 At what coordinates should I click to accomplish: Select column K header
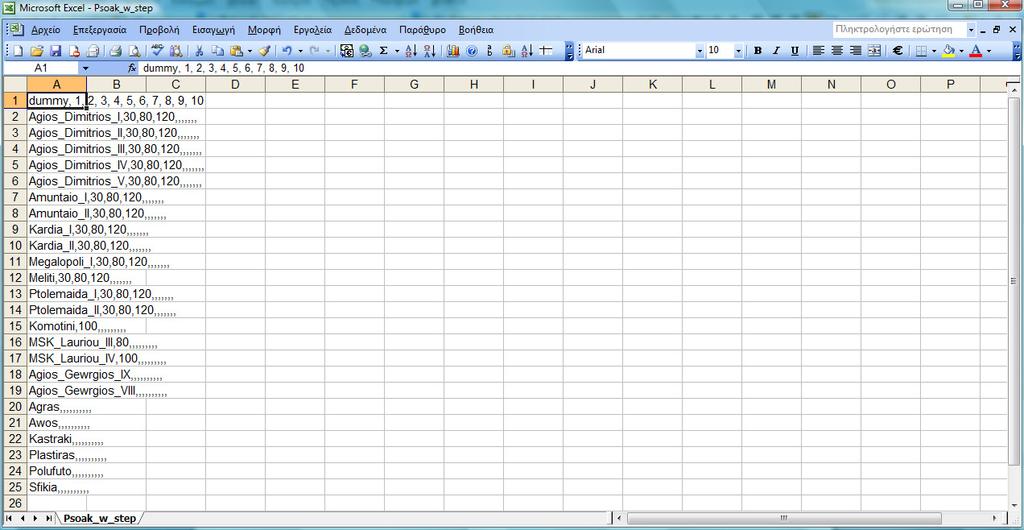(x=652, y=84)
